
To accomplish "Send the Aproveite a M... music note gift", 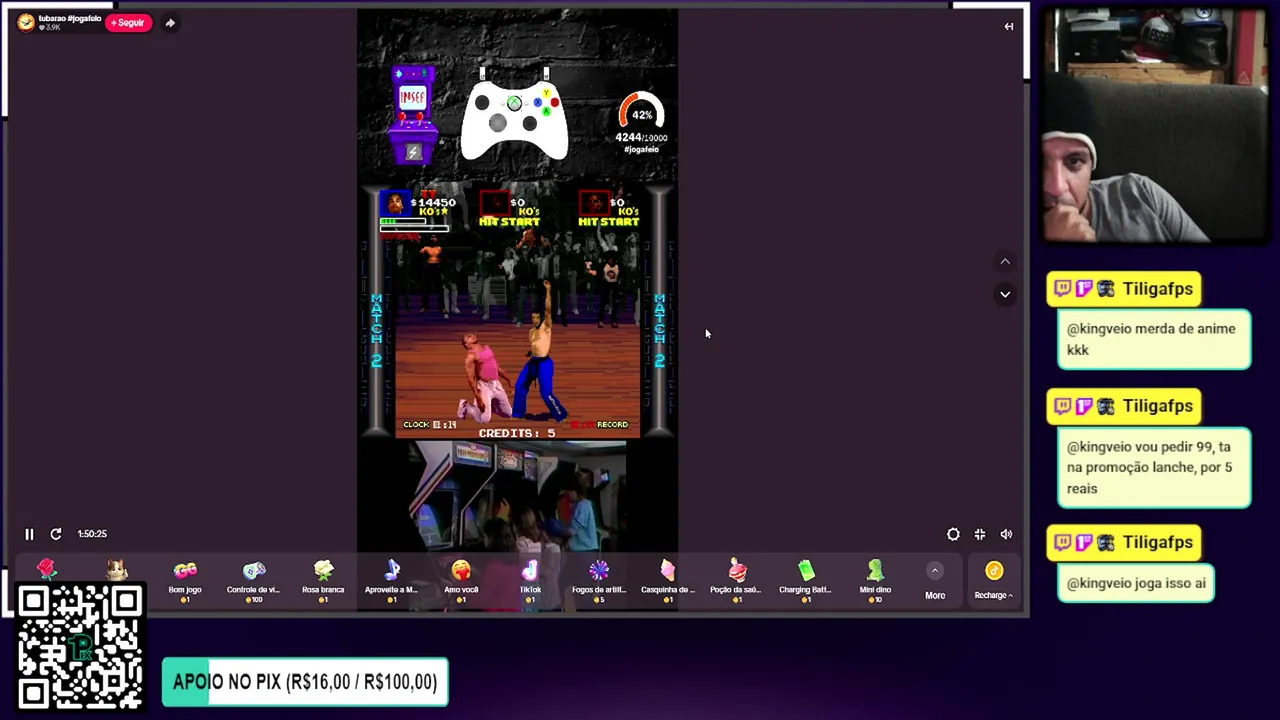I will (x=392, y=579).
